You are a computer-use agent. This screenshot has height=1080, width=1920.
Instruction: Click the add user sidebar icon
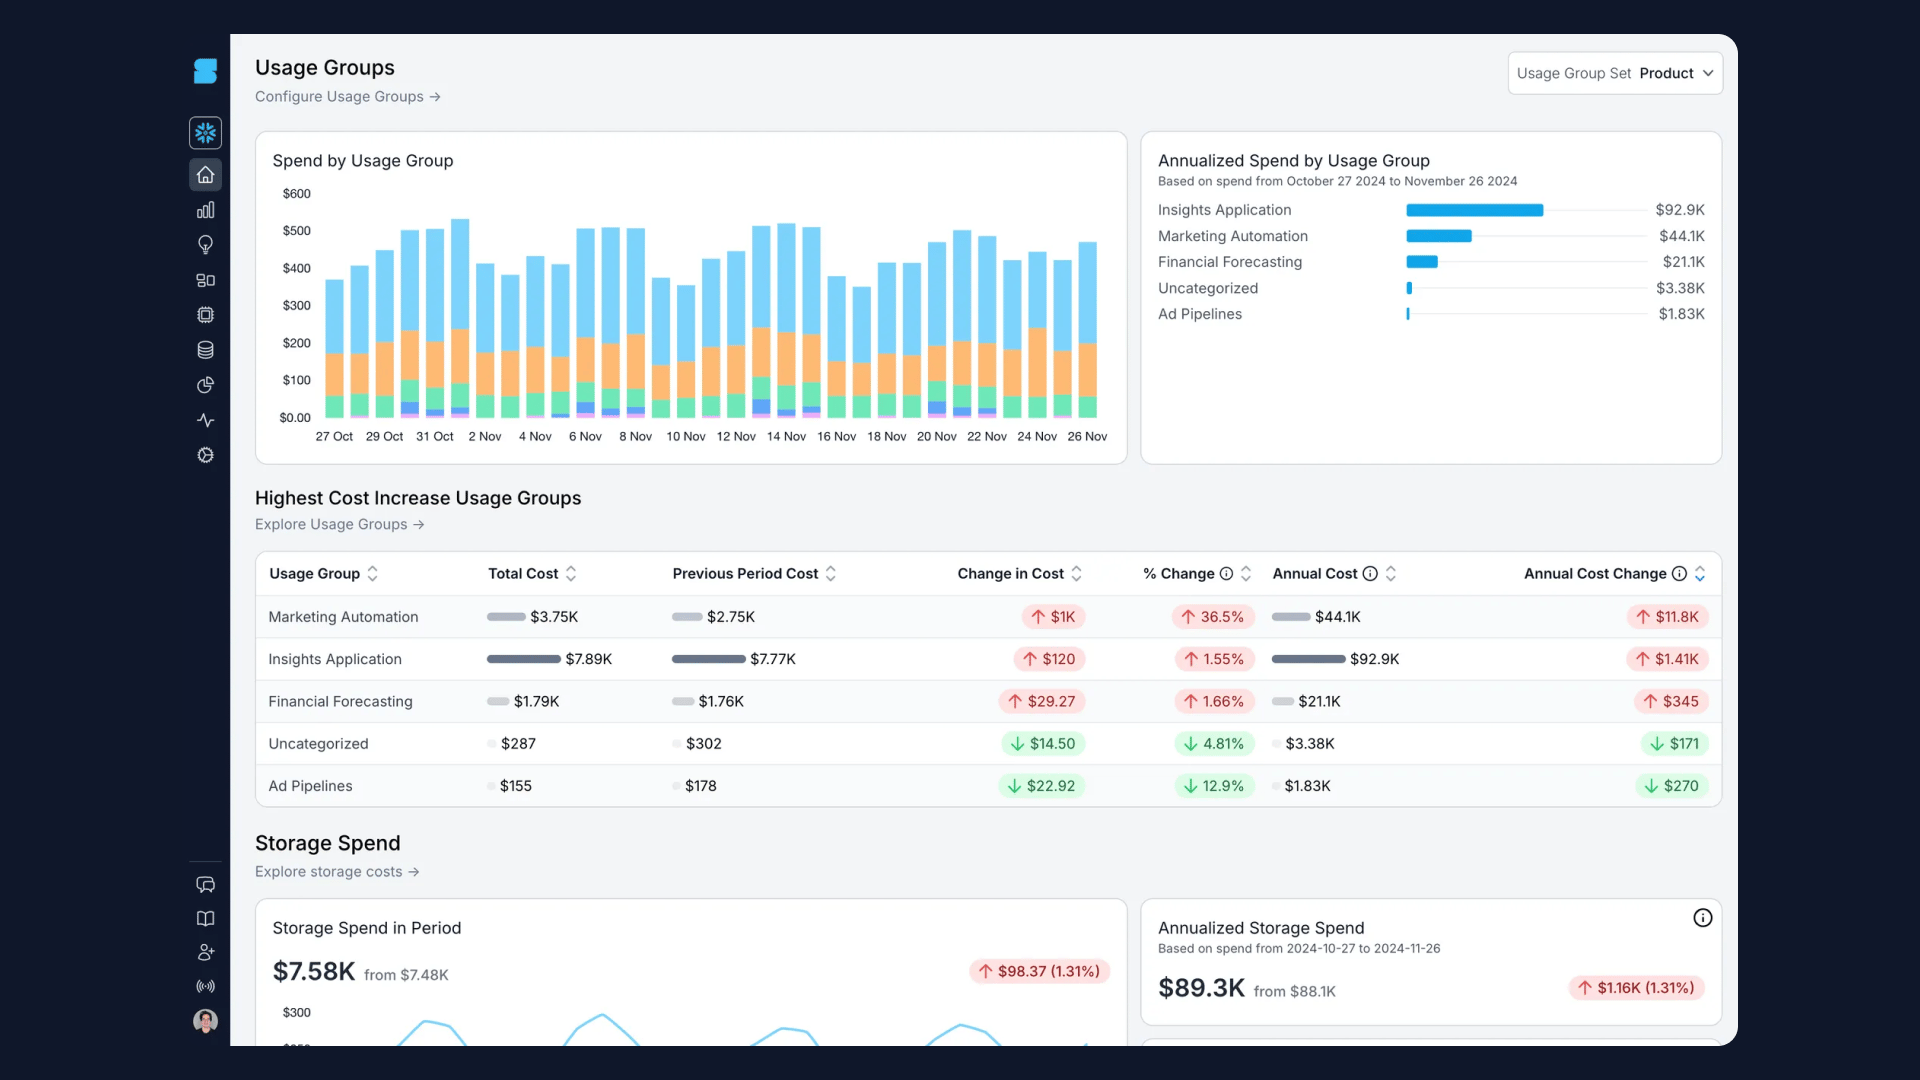pyautogui.click(x=205, y=952)
